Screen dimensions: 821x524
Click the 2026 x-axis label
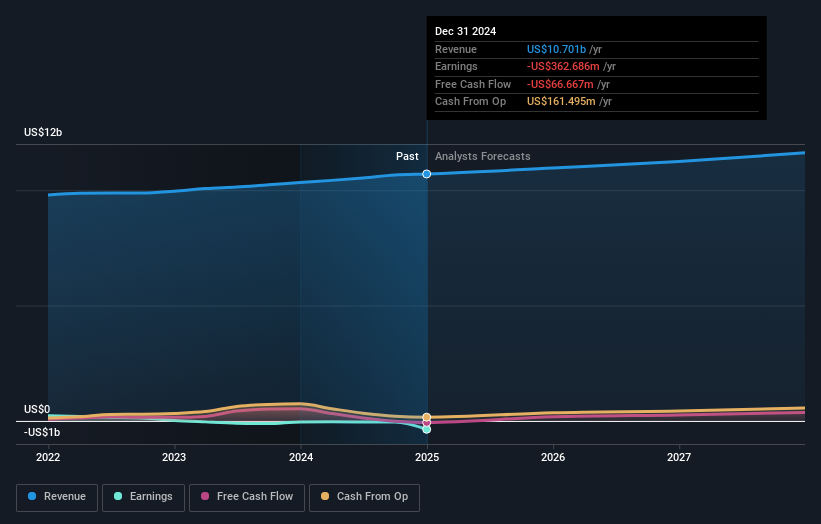tap(553, 457)
